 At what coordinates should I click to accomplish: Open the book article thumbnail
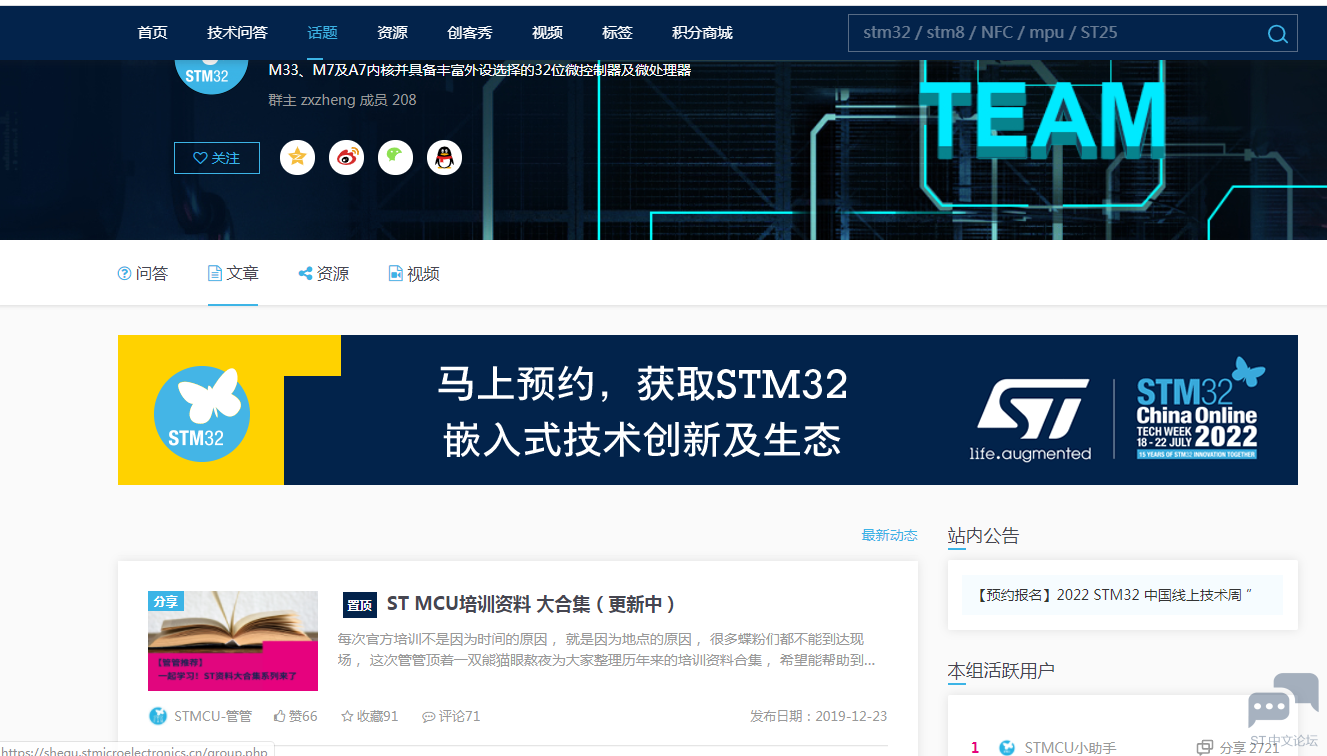[x=233, y=641]
